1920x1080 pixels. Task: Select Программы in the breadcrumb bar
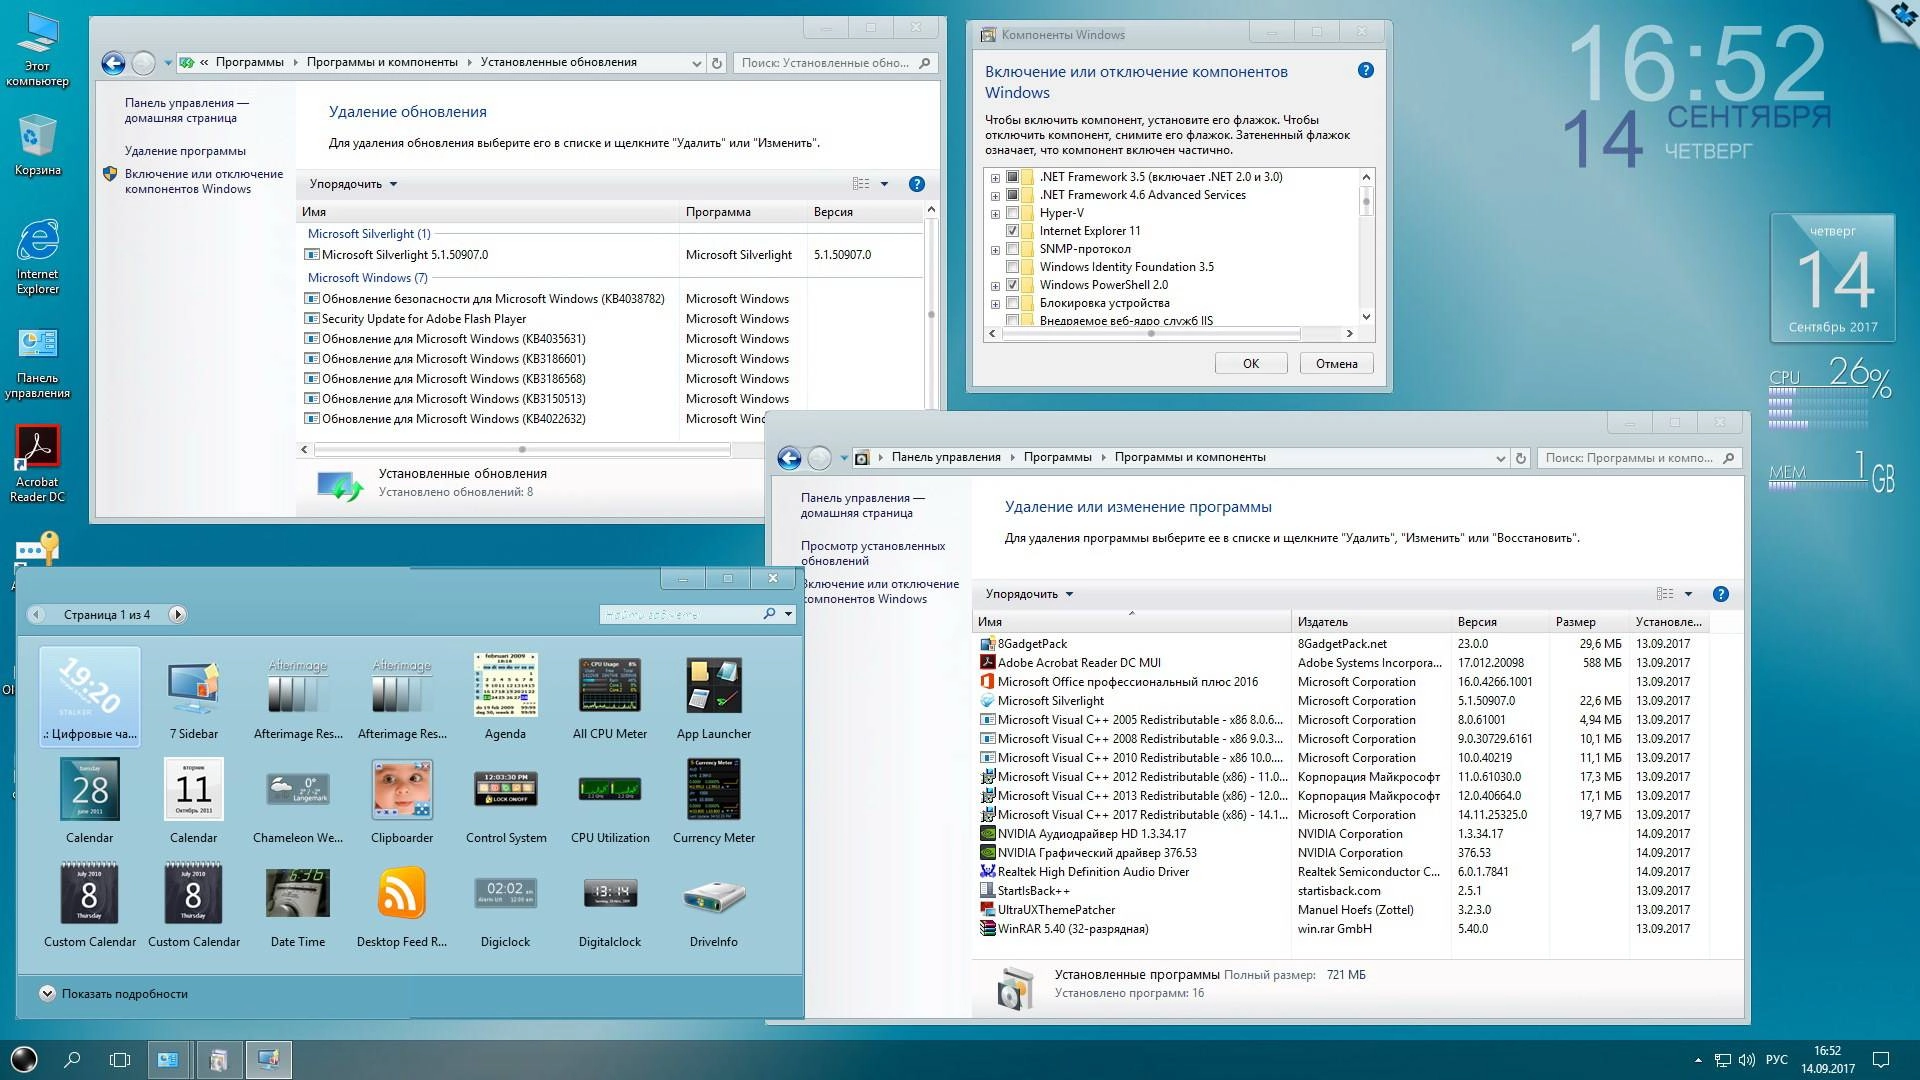1060,457
